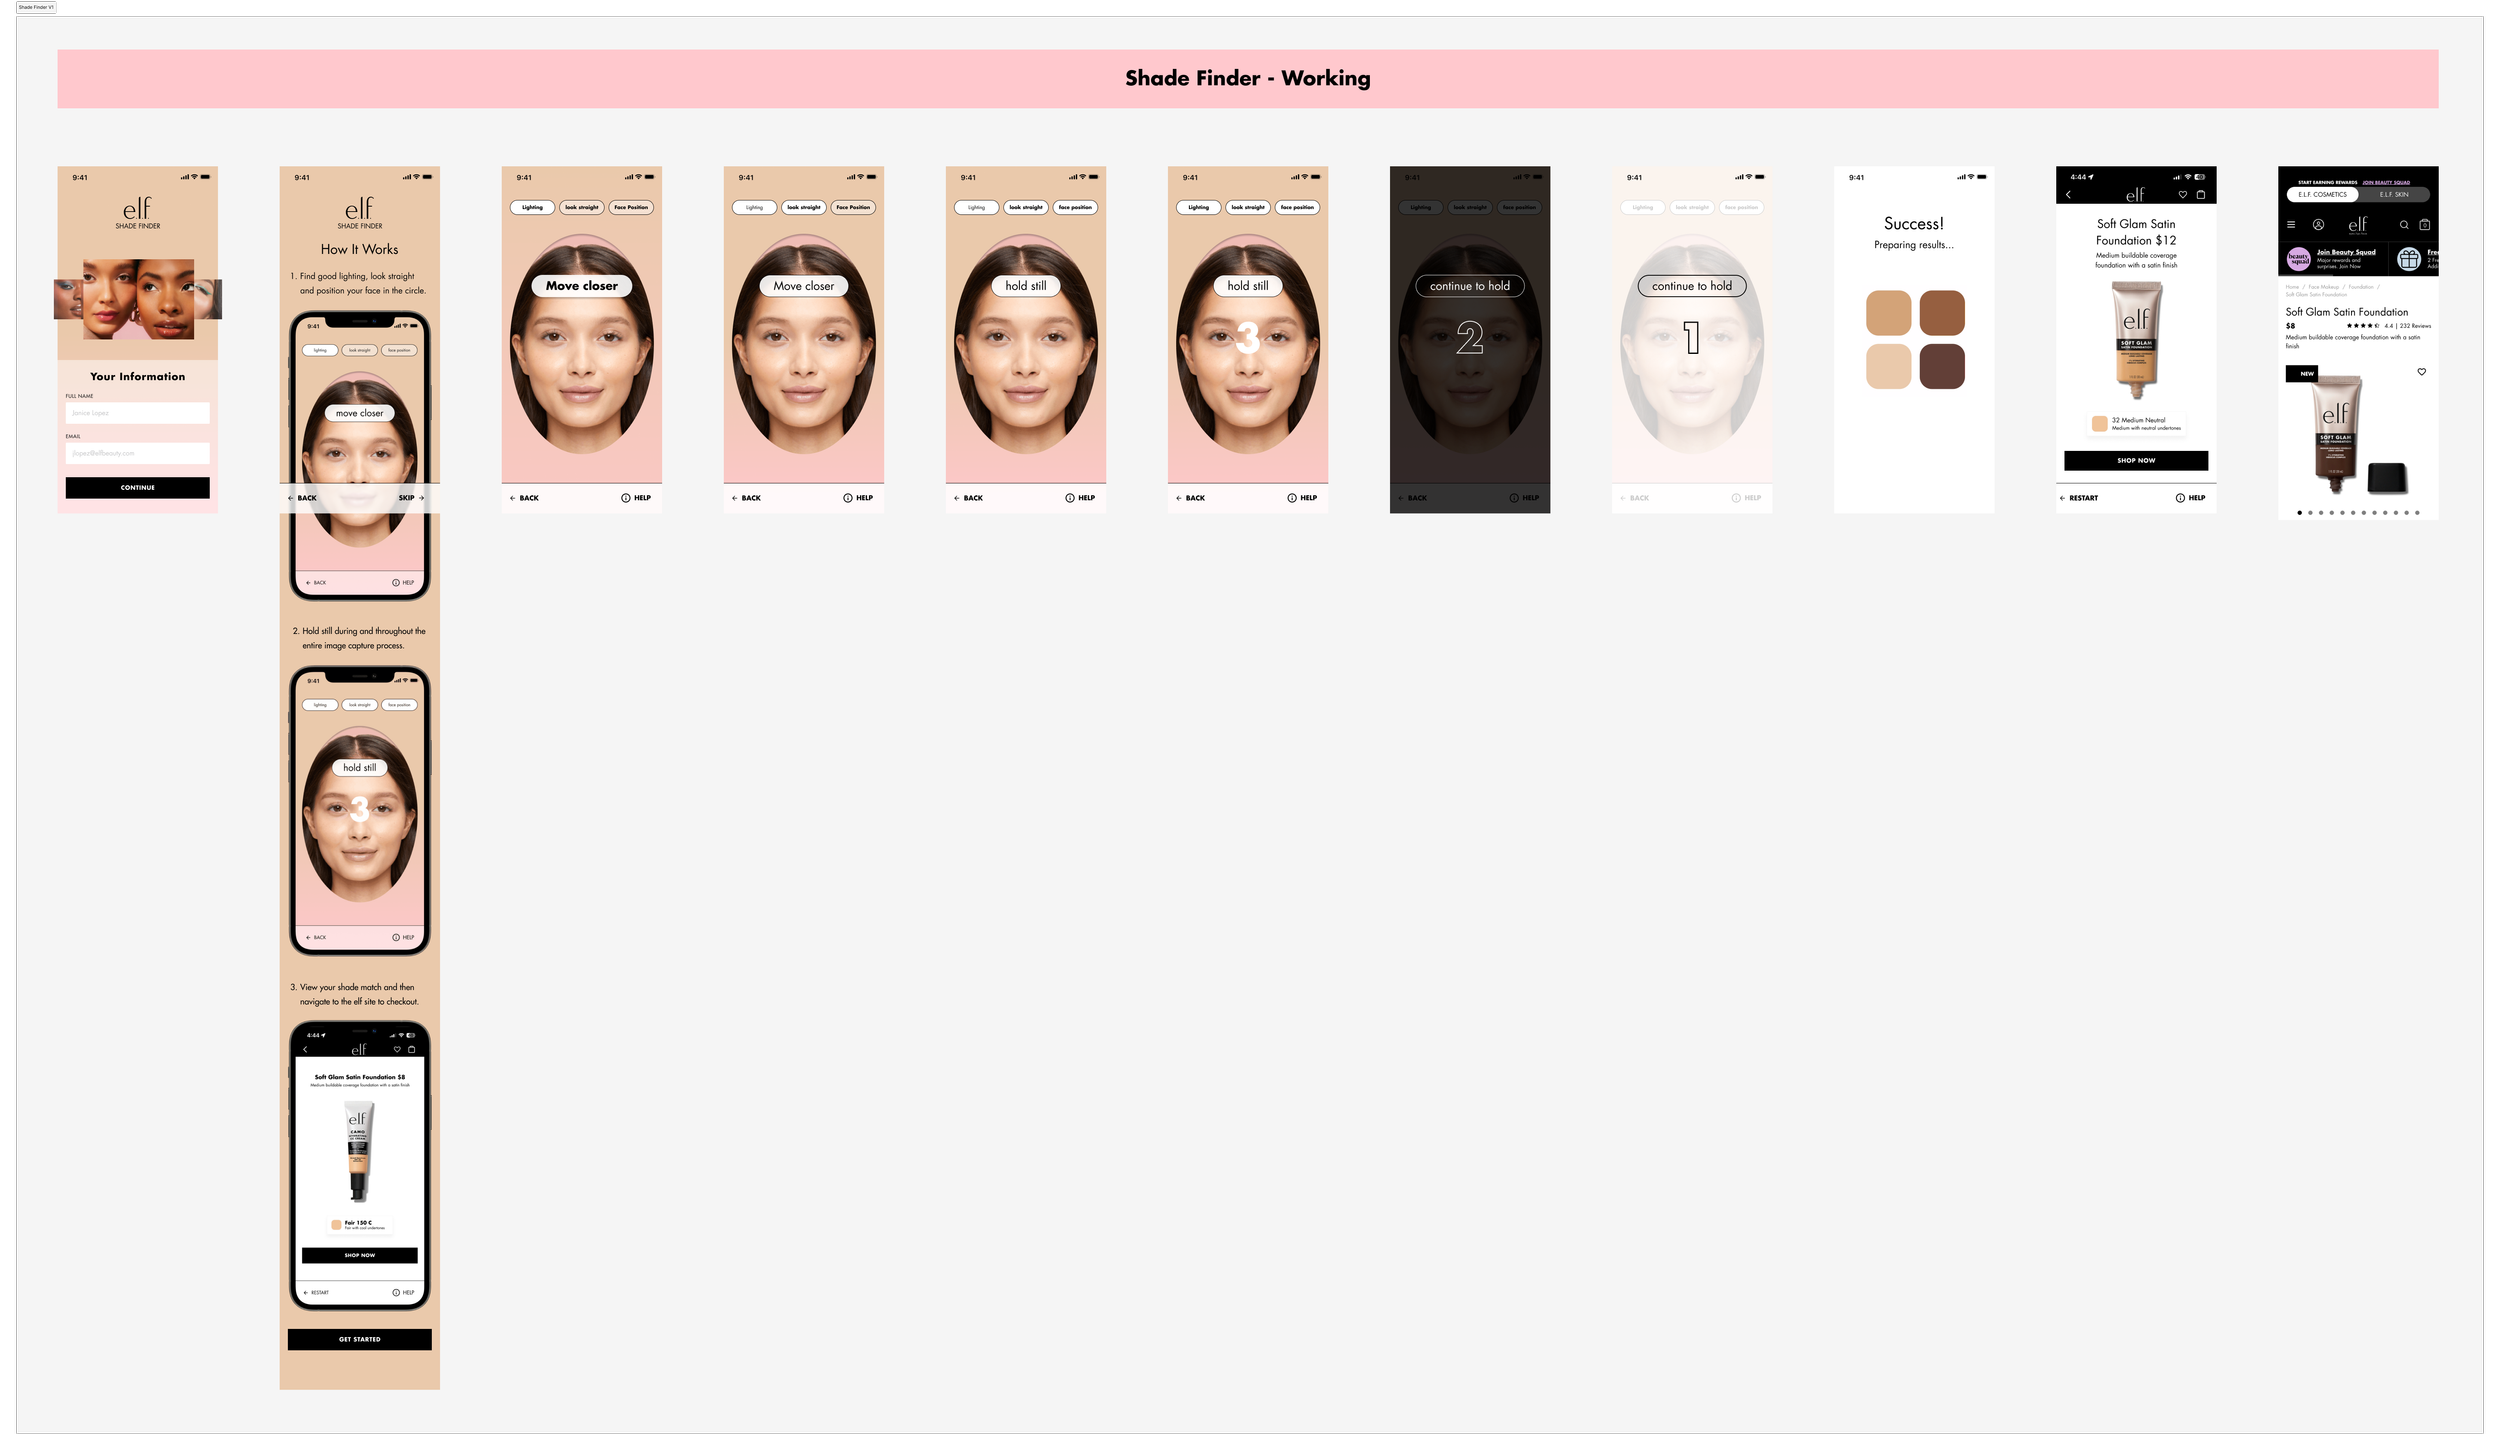Switch to E.L.F. SKIN toggle

pos(2394,195)
